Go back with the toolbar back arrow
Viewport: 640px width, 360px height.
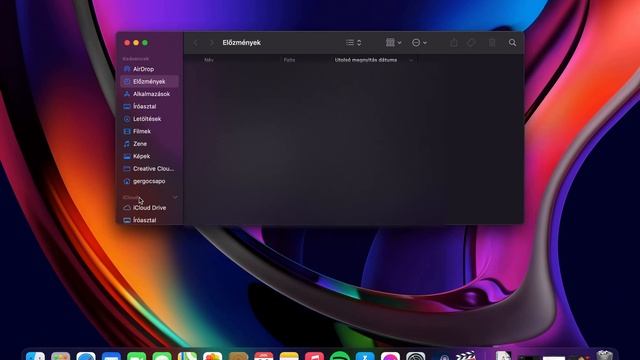196,42
